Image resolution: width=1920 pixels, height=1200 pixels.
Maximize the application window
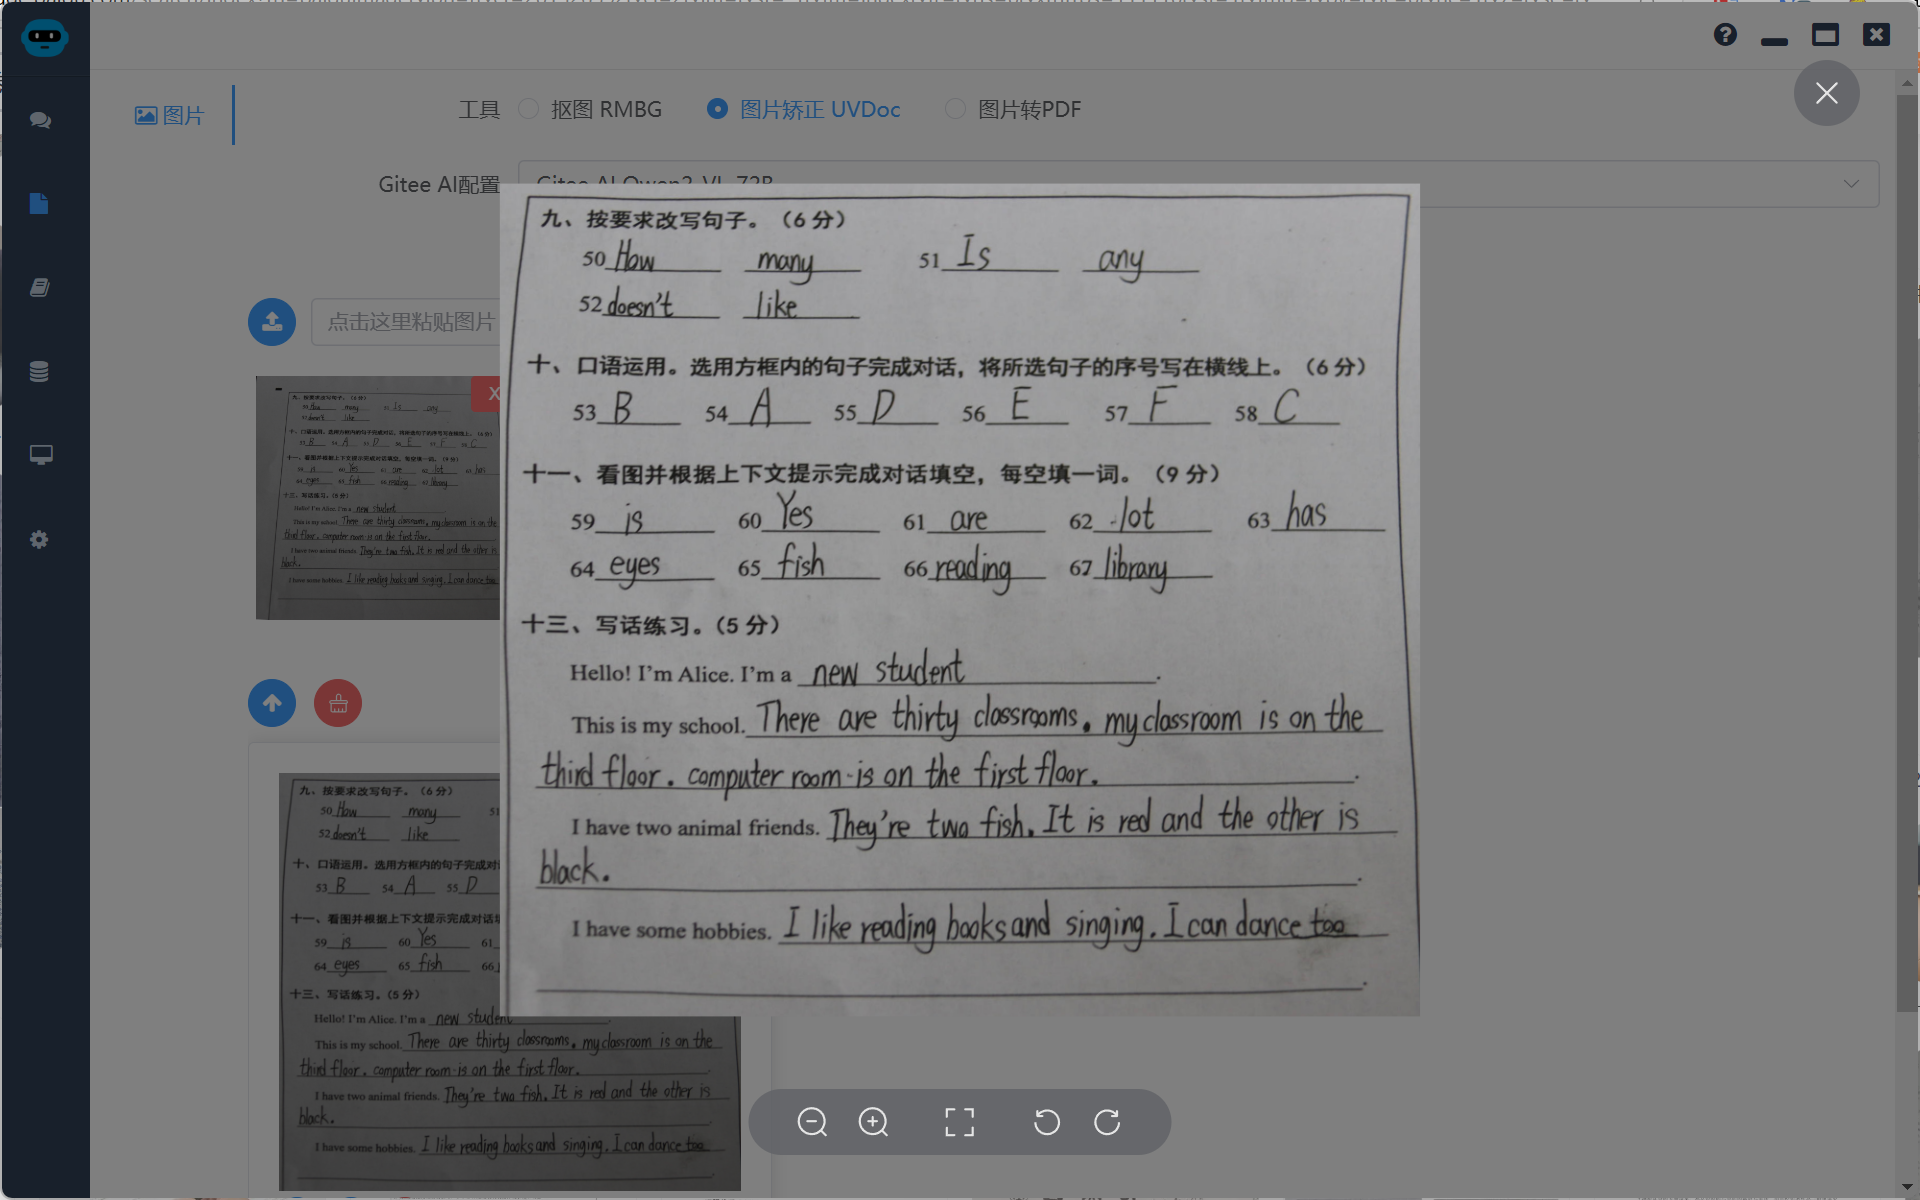click(x=1825, y=35)
